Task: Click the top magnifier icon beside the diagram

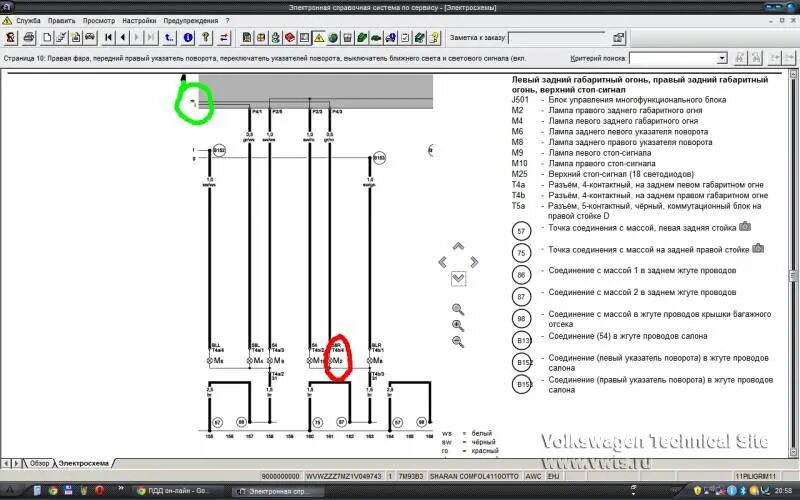Action: (x=458, y=309)
